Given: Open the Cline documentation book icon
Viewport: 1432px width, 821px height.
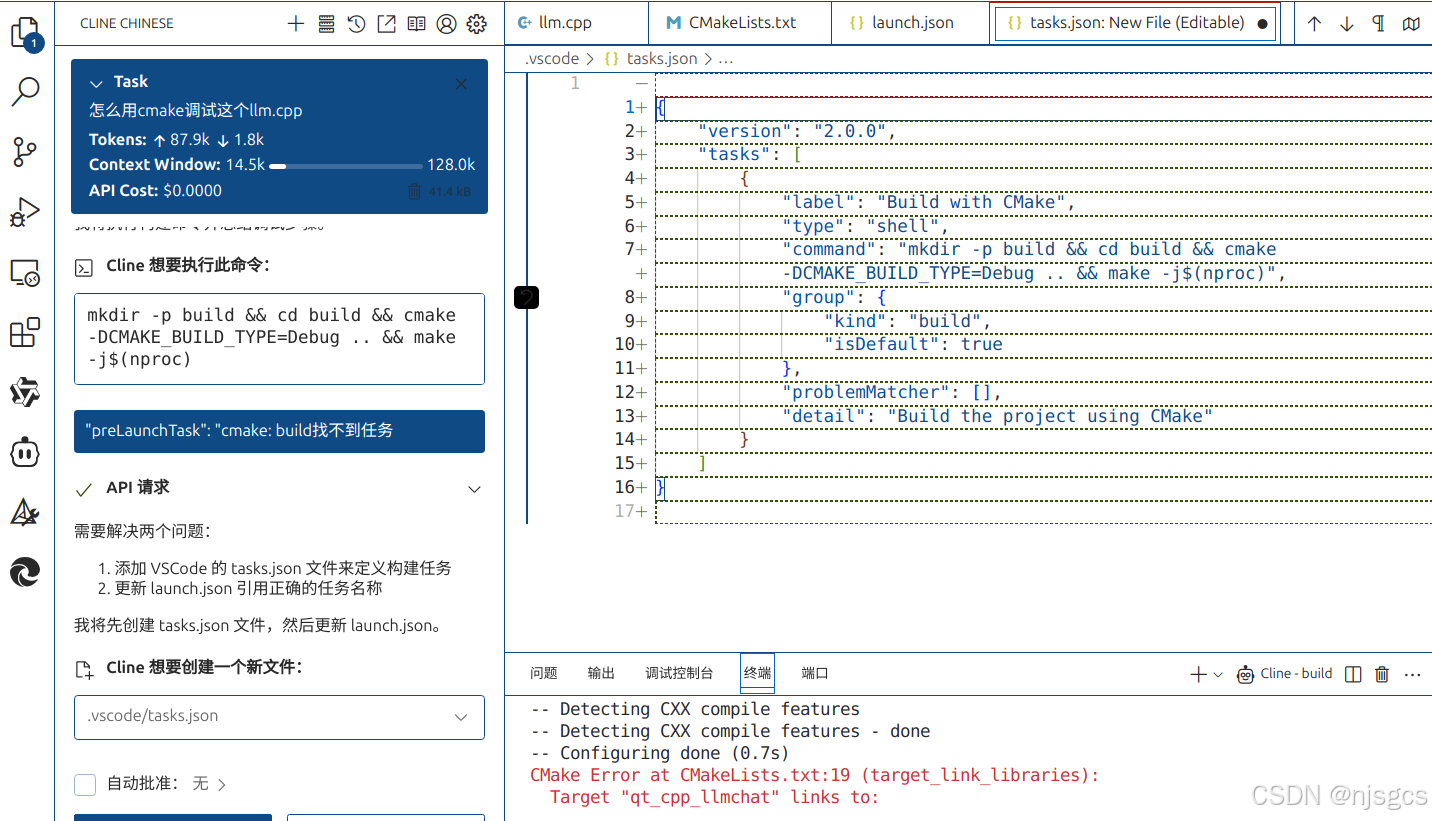Looking at the screenshot, I should point(416,23).
